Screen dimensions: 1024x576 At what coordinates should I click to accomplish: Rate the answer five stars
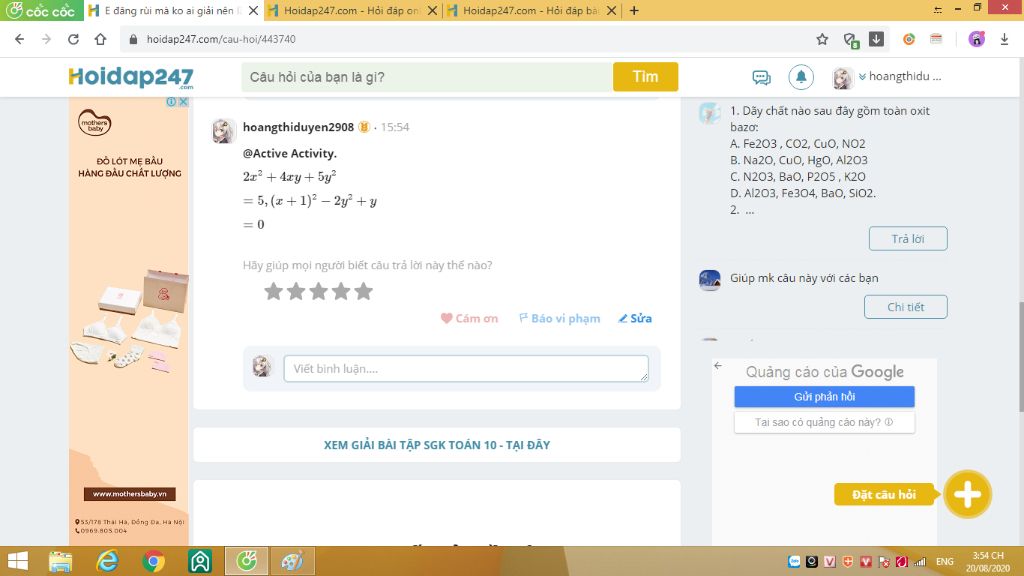363,291
